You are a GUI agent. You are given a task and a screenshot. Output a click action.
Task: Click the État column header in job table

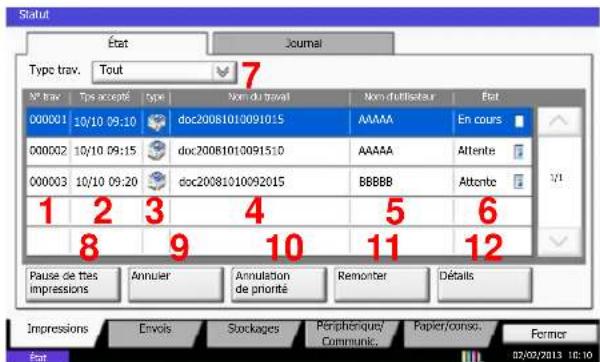(x=490, y=97)
